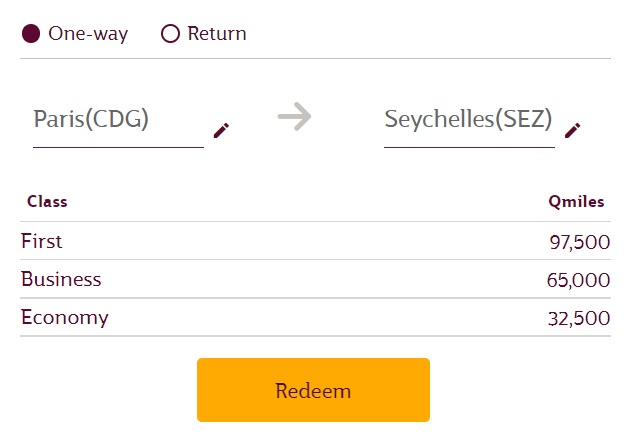
Task: Click the Return label text
Action: point(217,34)
